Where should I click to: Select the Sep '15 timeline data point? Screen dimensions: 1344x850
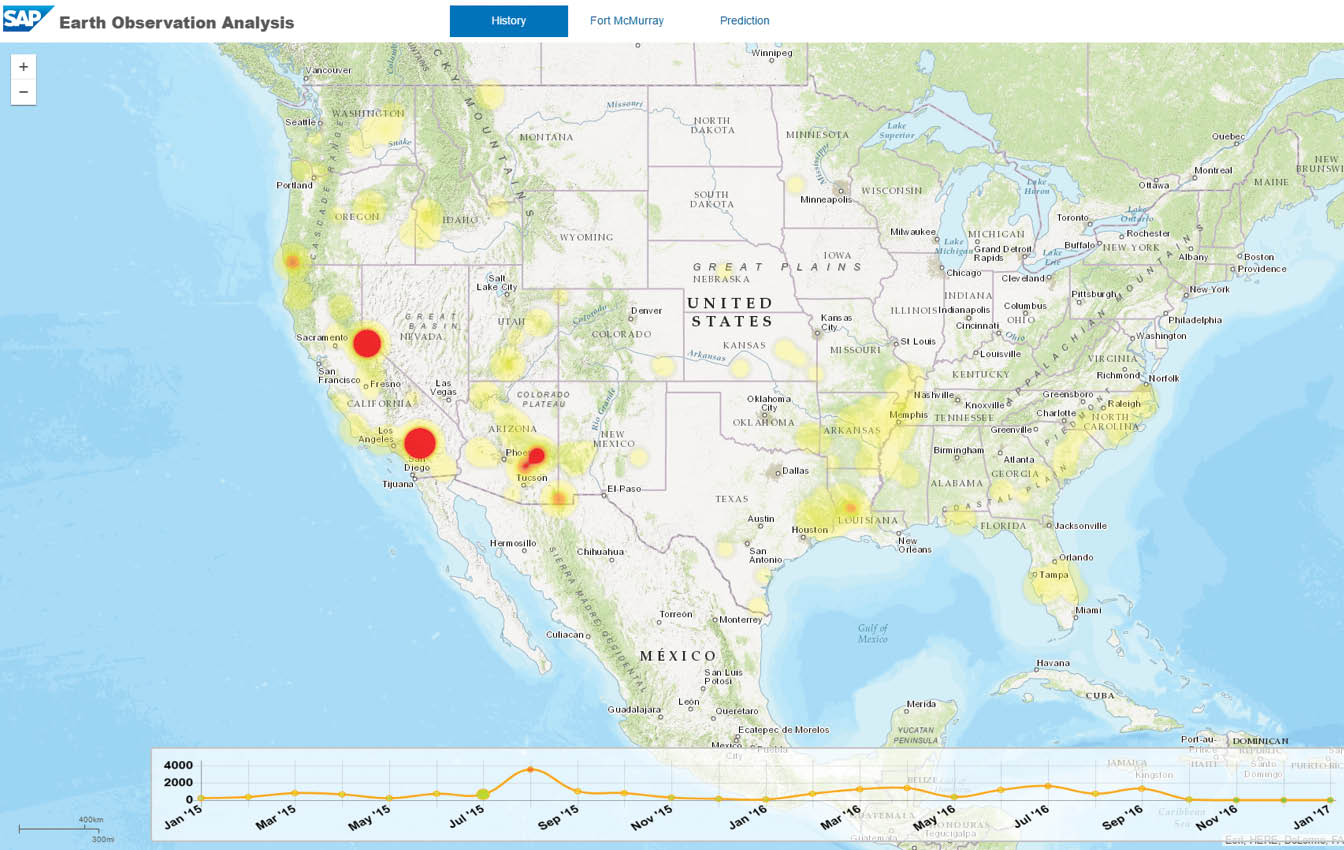point(577,792)
